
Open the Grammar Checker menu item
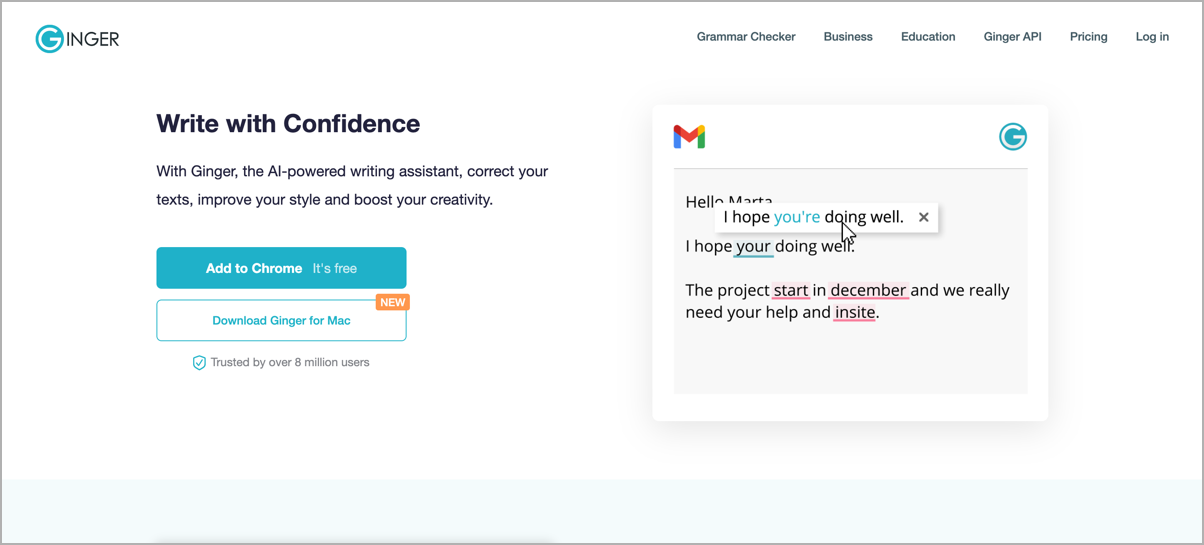tap(746, 37)
